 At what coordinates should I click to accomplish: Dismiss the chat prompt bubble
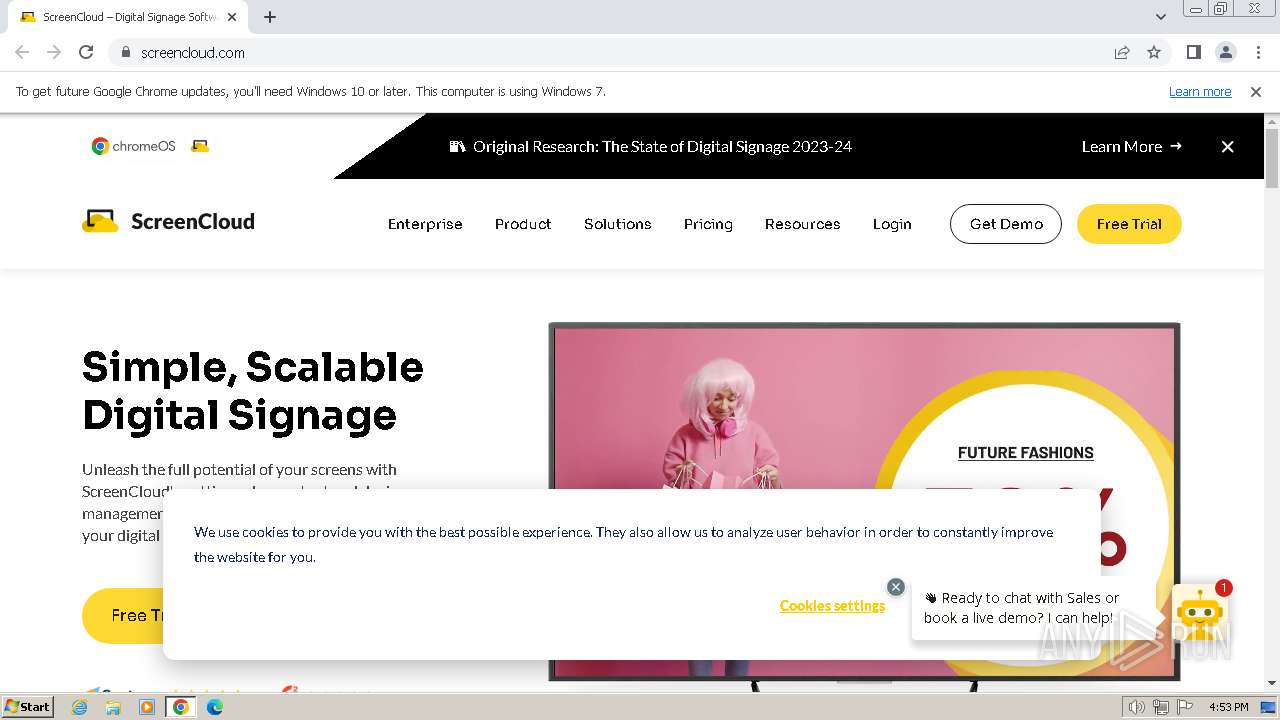[896, 587]
